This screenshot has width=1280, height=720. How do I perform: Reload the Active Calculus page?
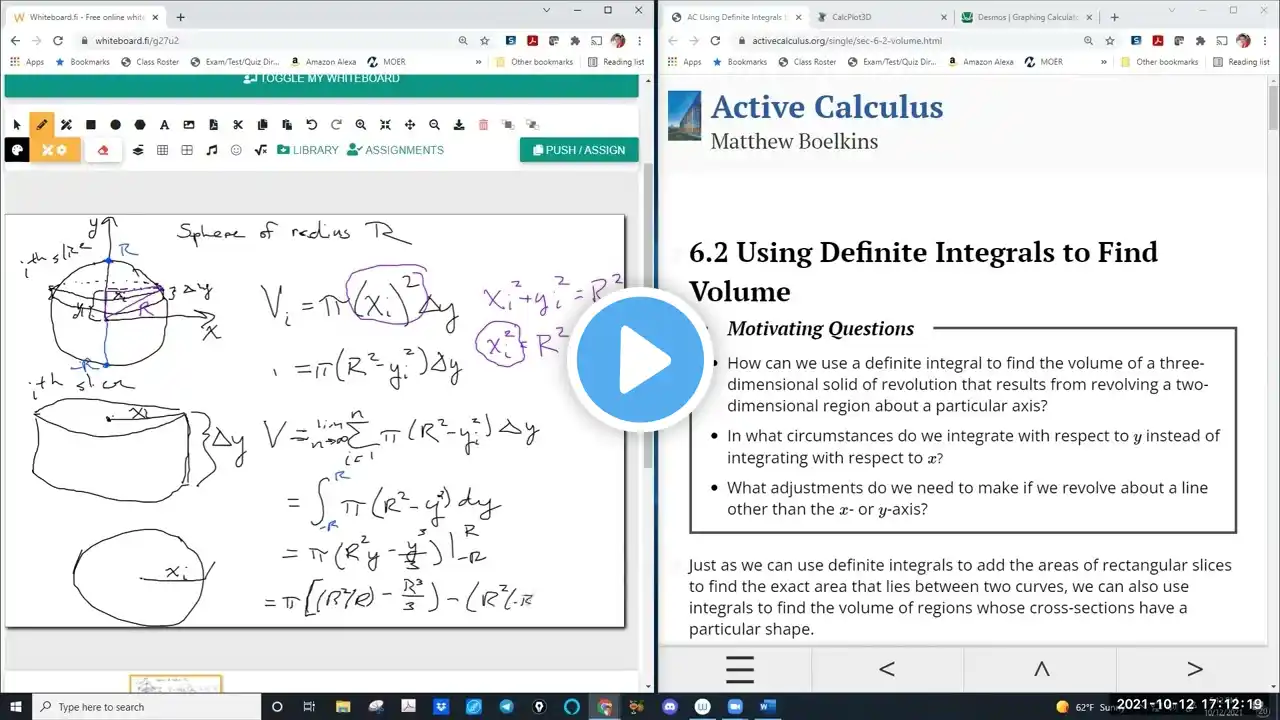(x=715, y=41)
